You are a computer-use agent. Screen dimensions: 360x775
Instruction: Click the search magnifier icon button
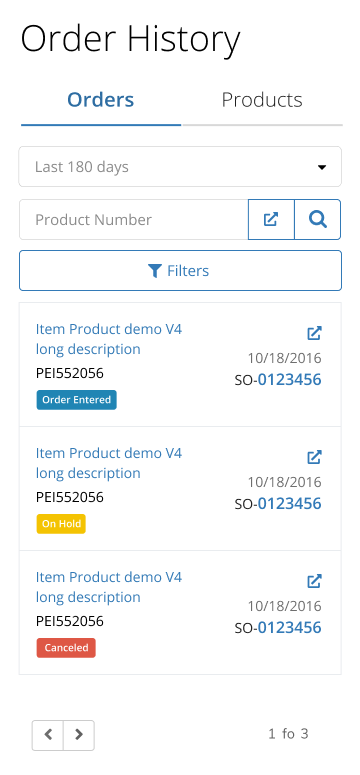(317, 219)
